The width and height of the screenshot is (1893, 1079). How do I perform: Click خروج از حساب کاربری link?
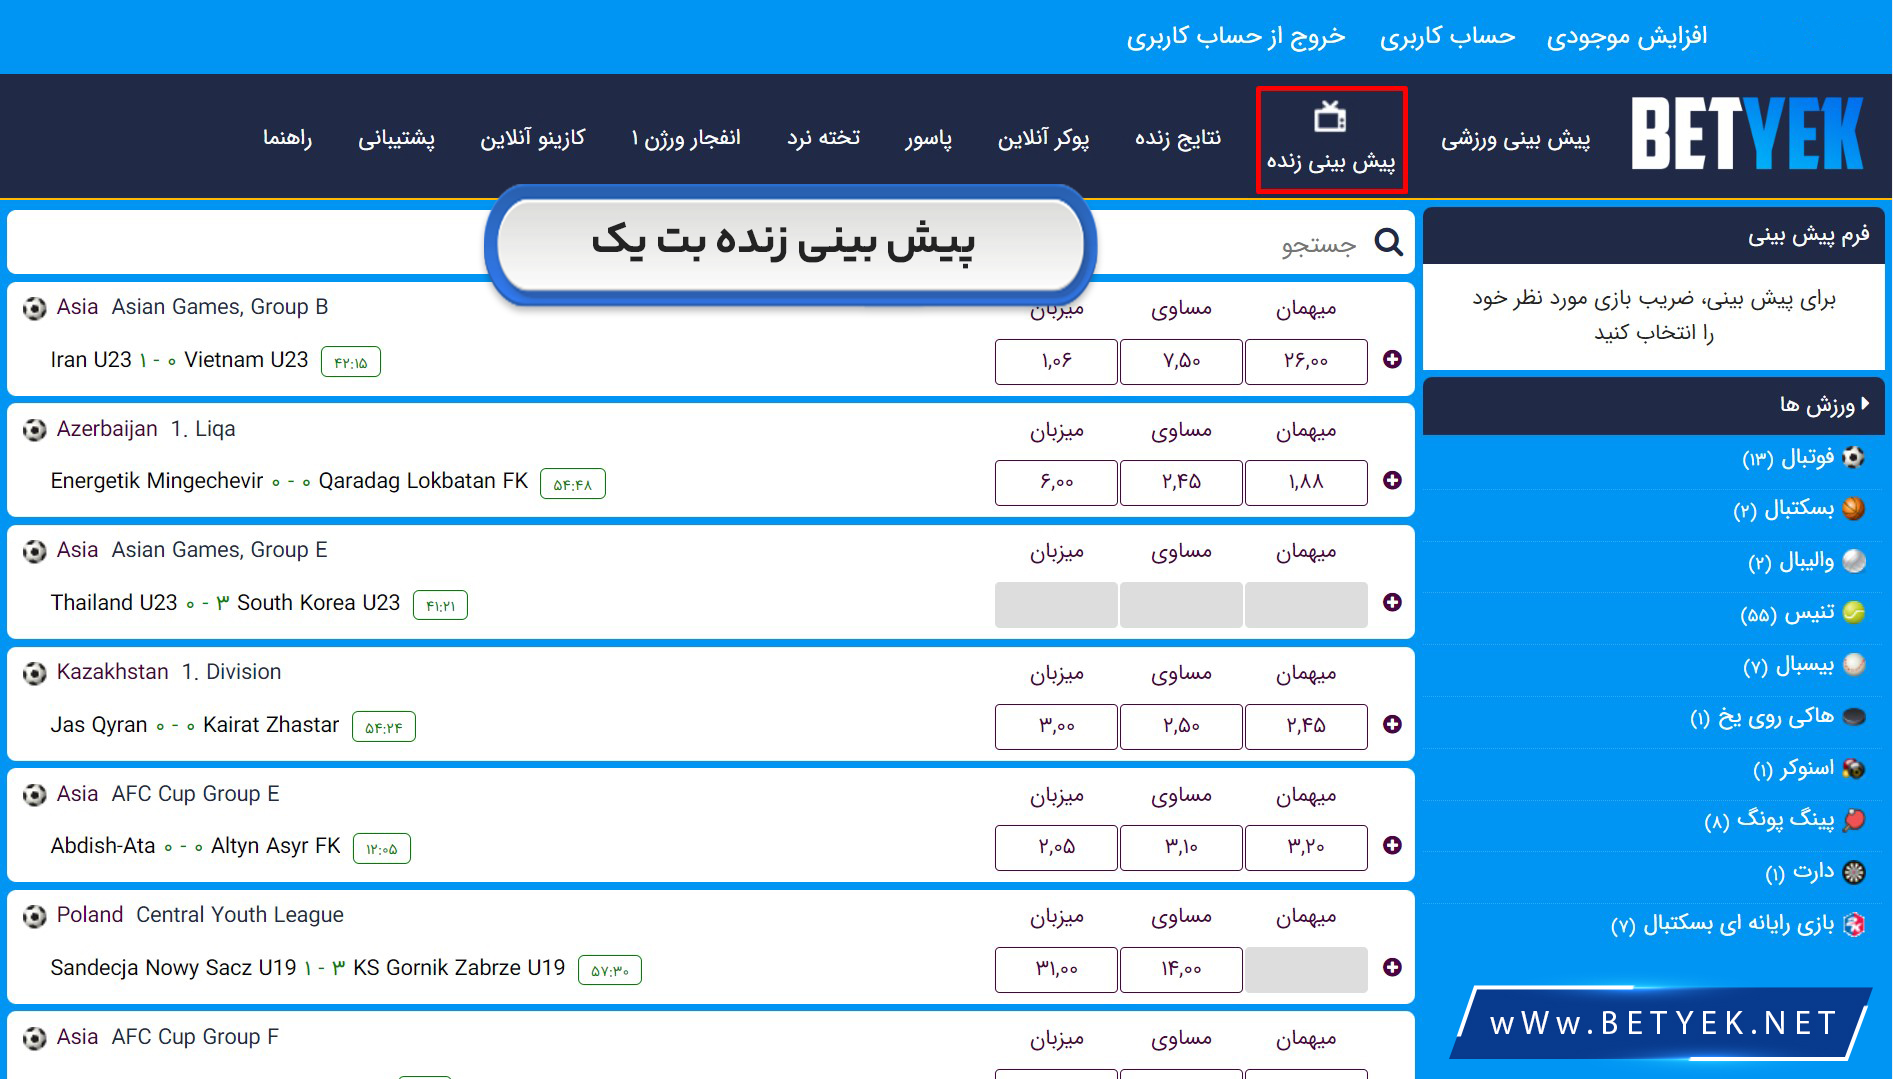click(1236, 37)
